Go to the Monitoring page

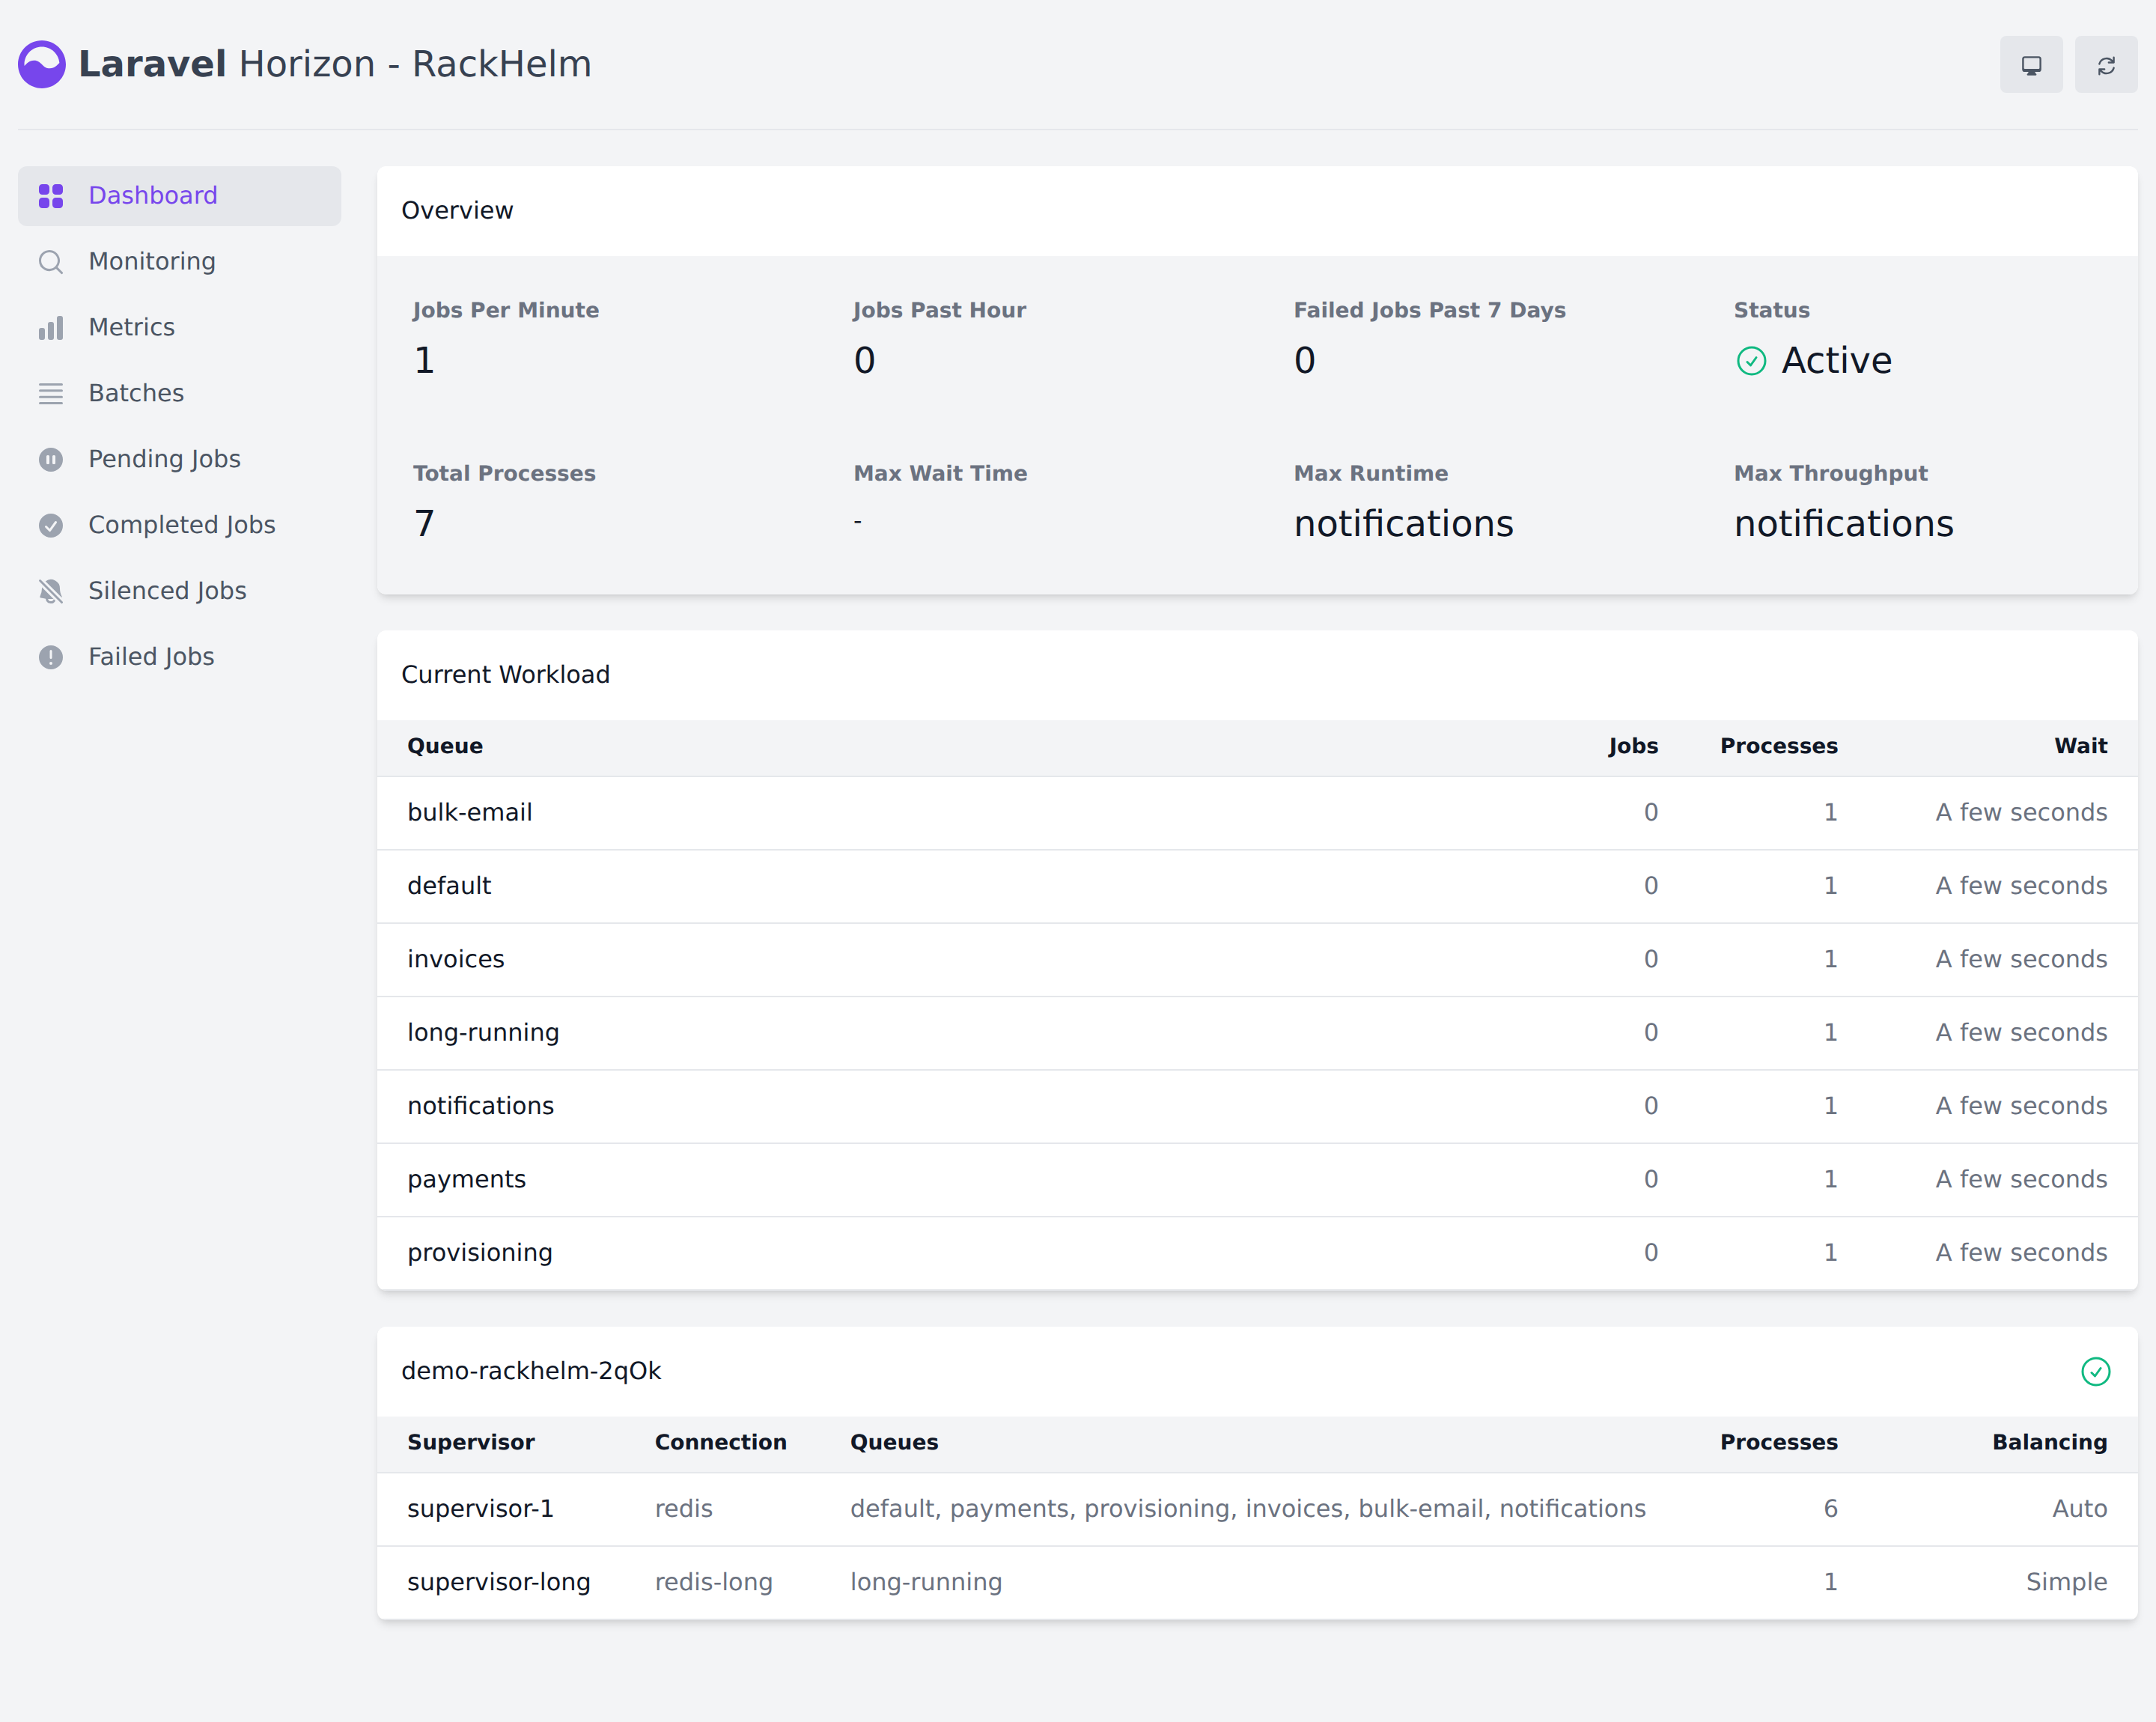[x=179, y=262]
